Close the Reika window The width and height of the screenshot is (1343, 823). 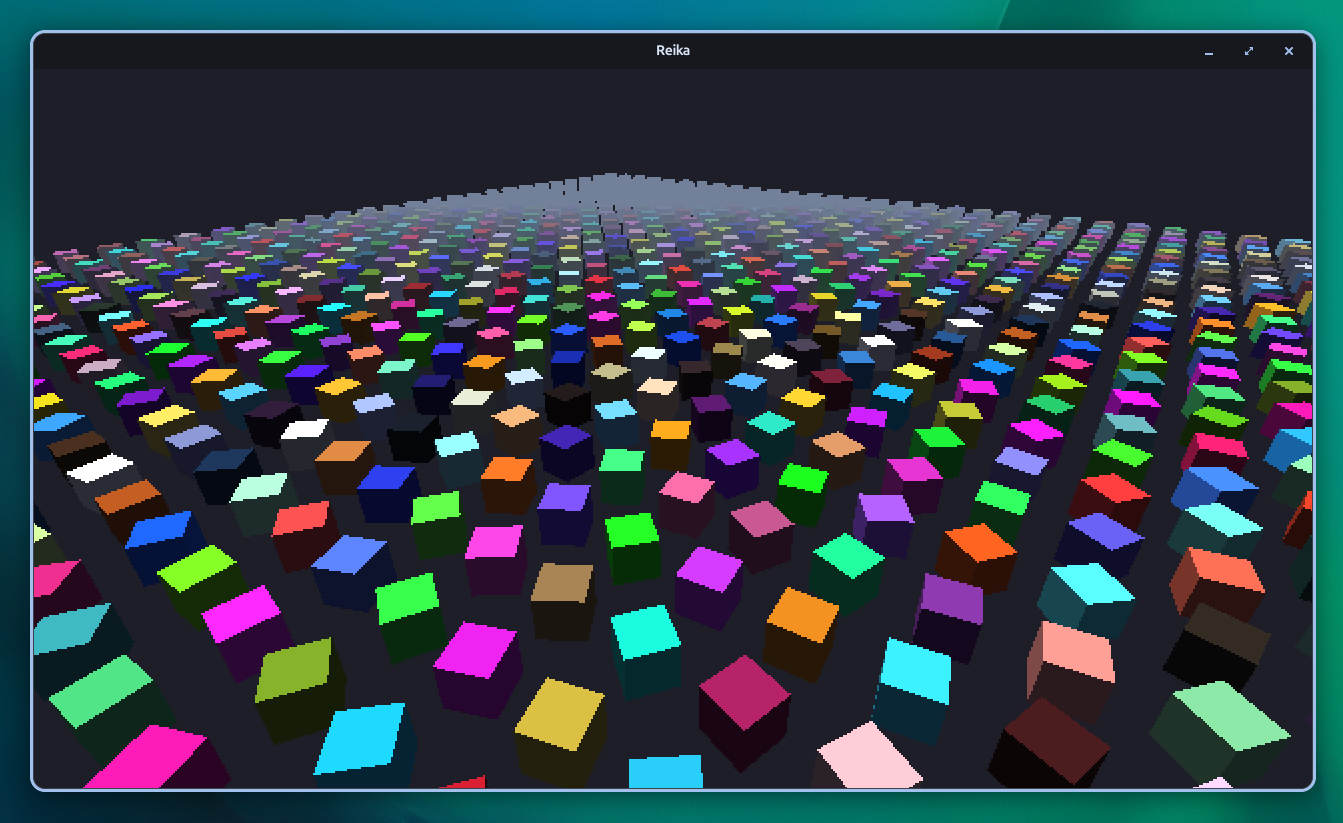[x=1289, y=51]
